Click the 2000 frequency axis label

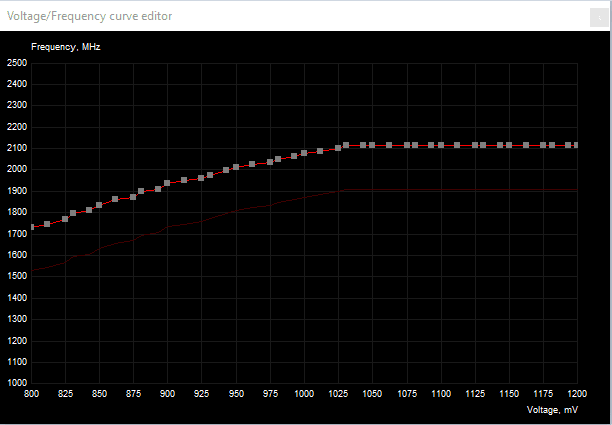(17, 169)
